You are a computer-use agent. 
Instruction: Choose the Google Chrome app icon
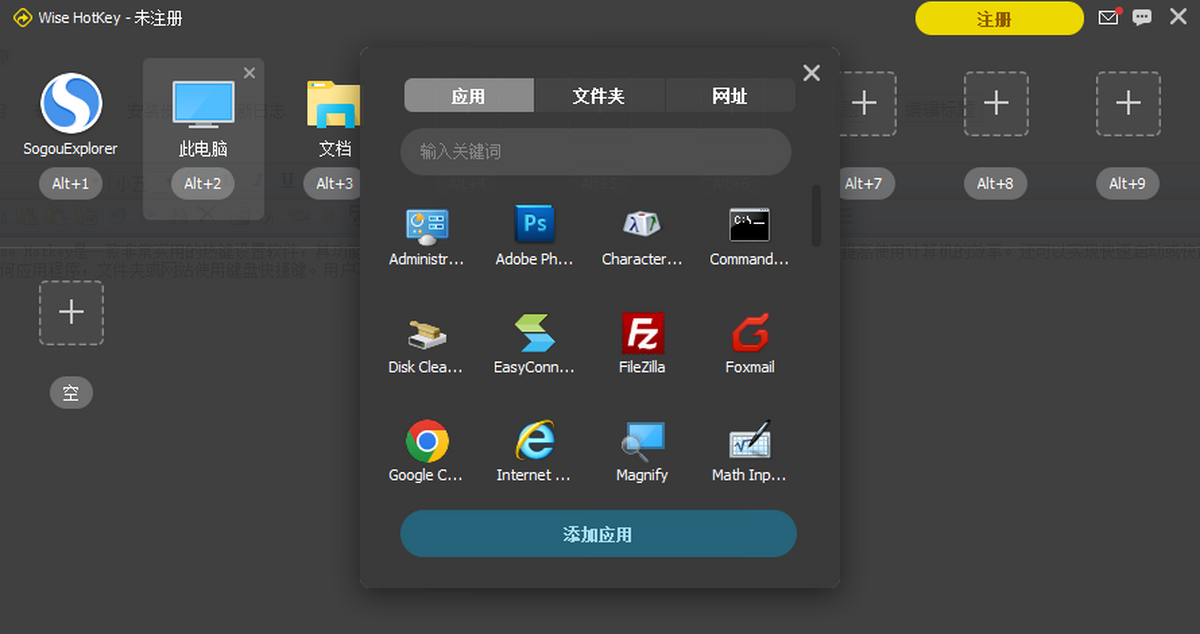[x=427, y=441]
